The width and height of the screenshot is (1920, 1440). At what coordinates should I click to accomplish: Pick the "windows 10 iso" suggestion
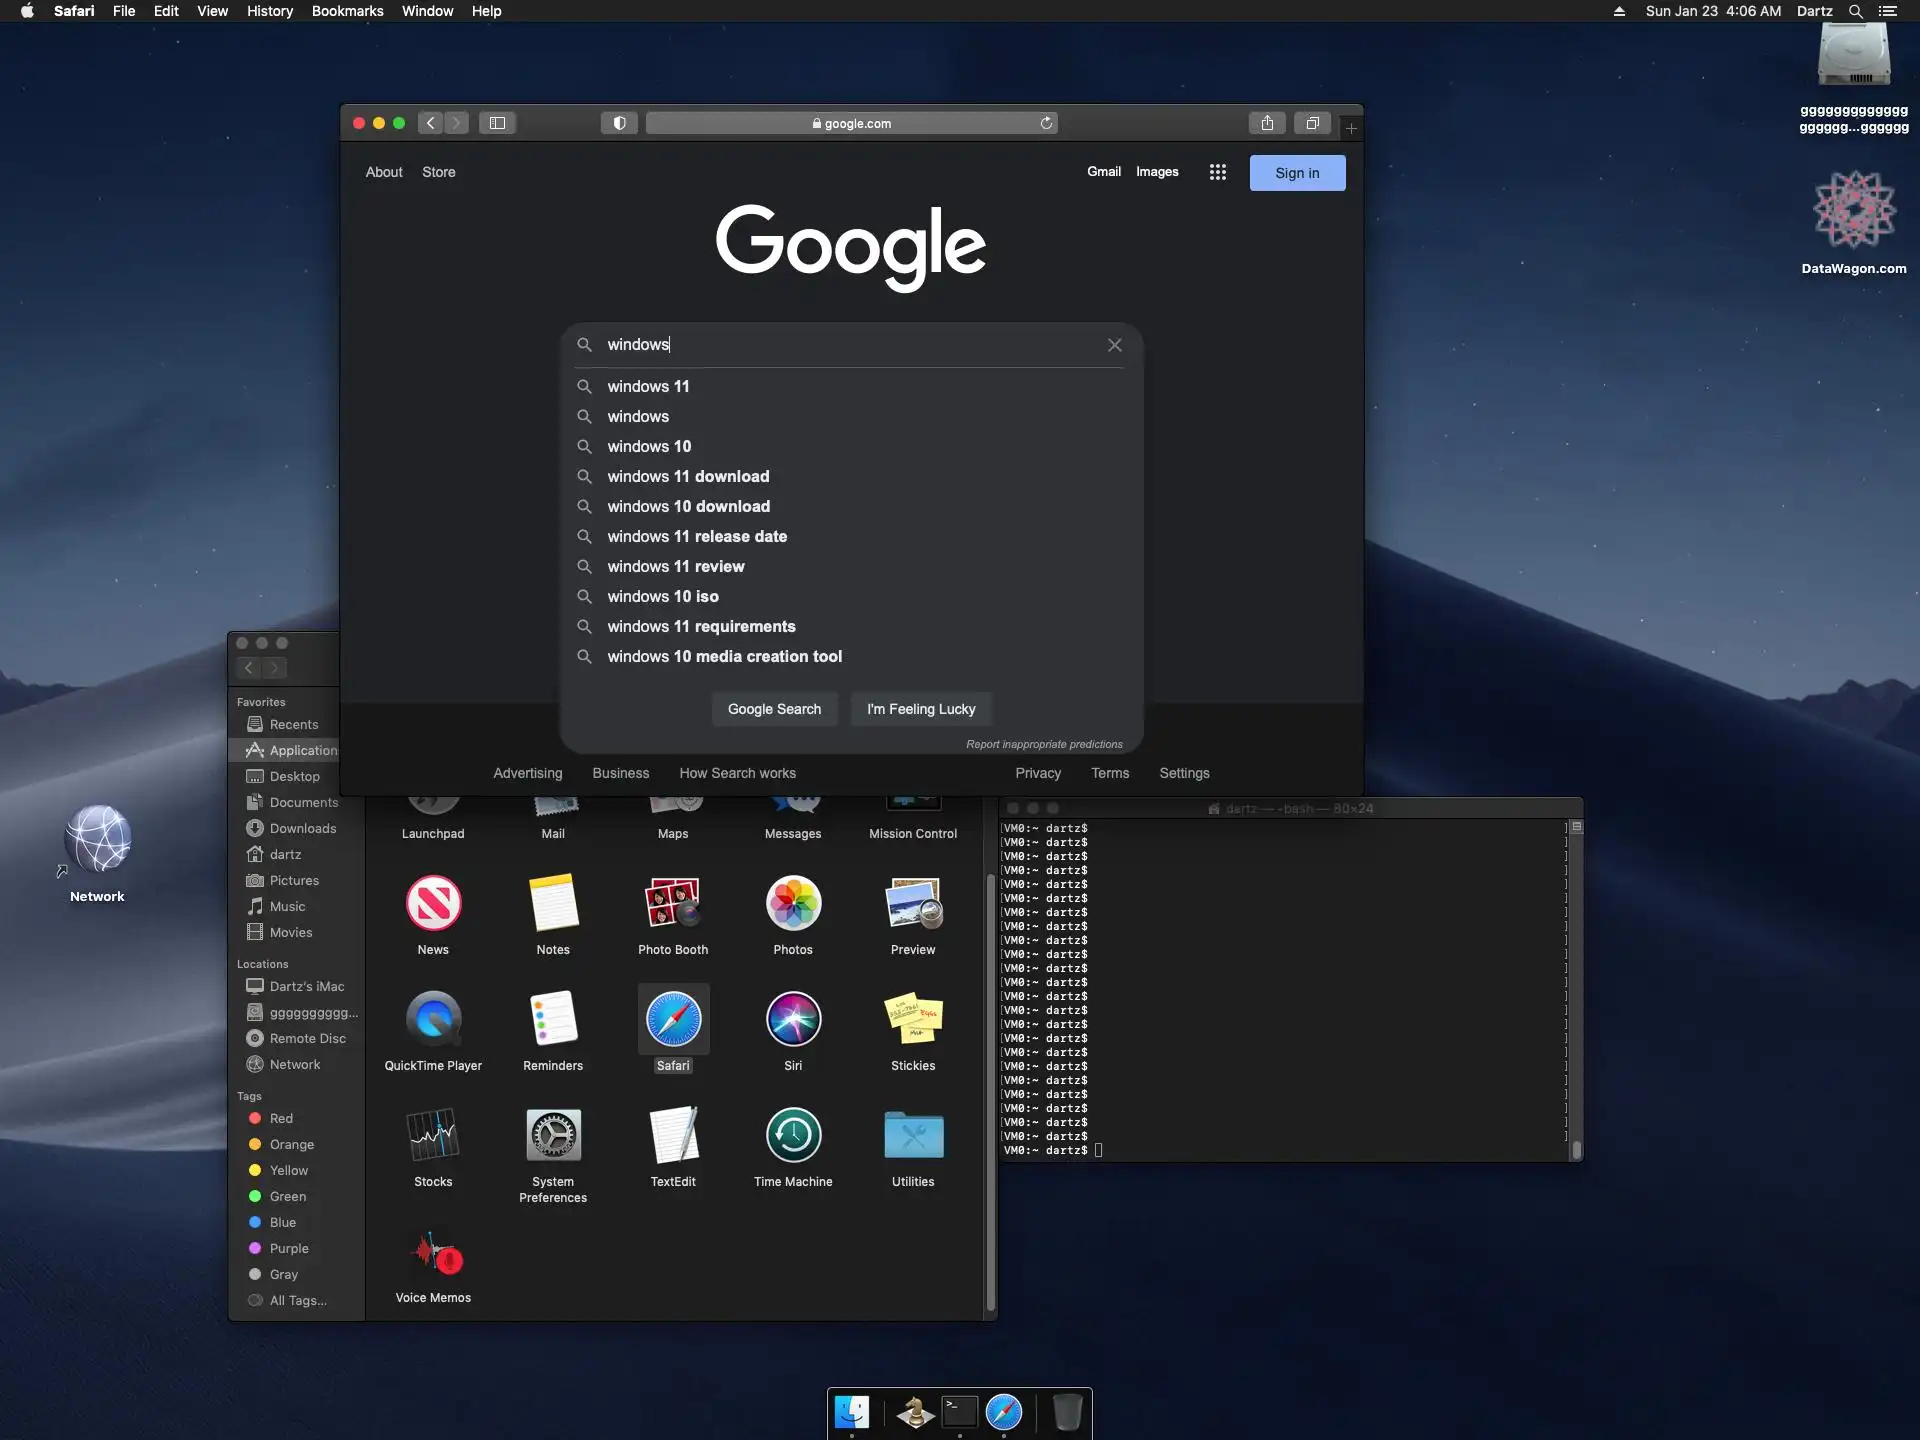click(662, 596)
